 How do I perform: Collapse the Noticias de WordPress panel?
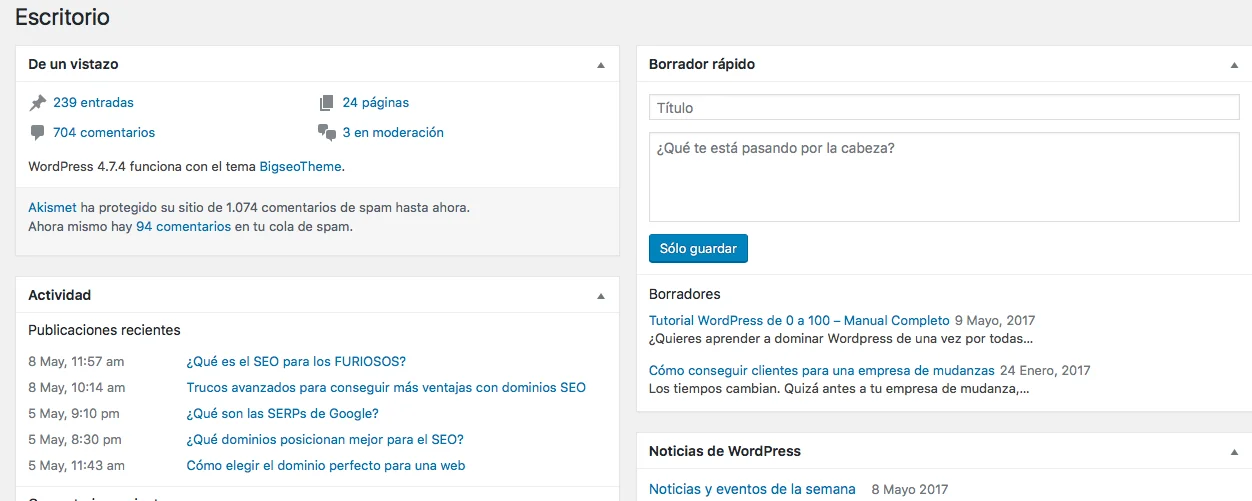coord(1234,452)
